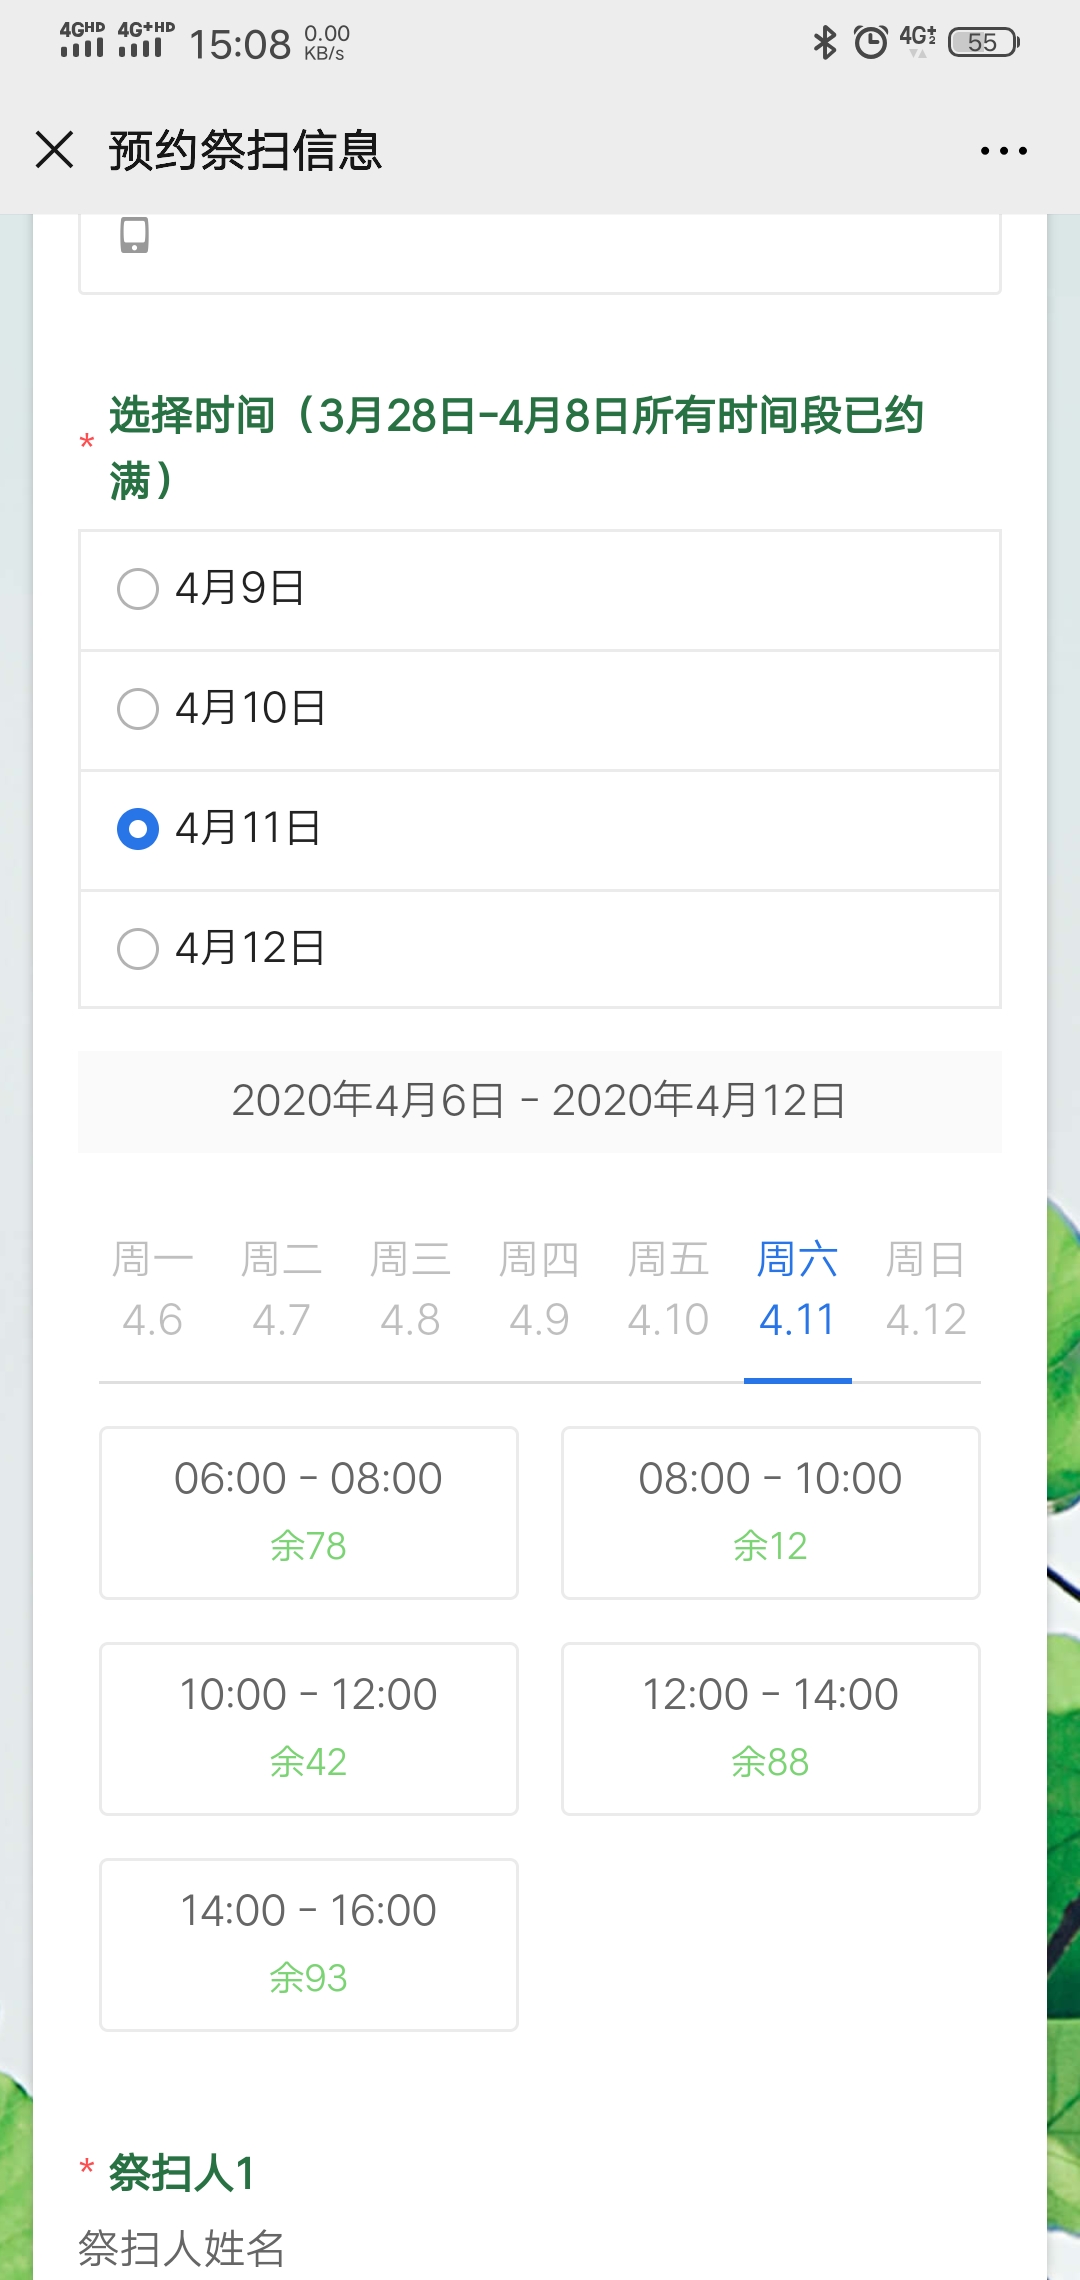
Task: Choose the 4月12日 radio option
Action: pos(138,949)
